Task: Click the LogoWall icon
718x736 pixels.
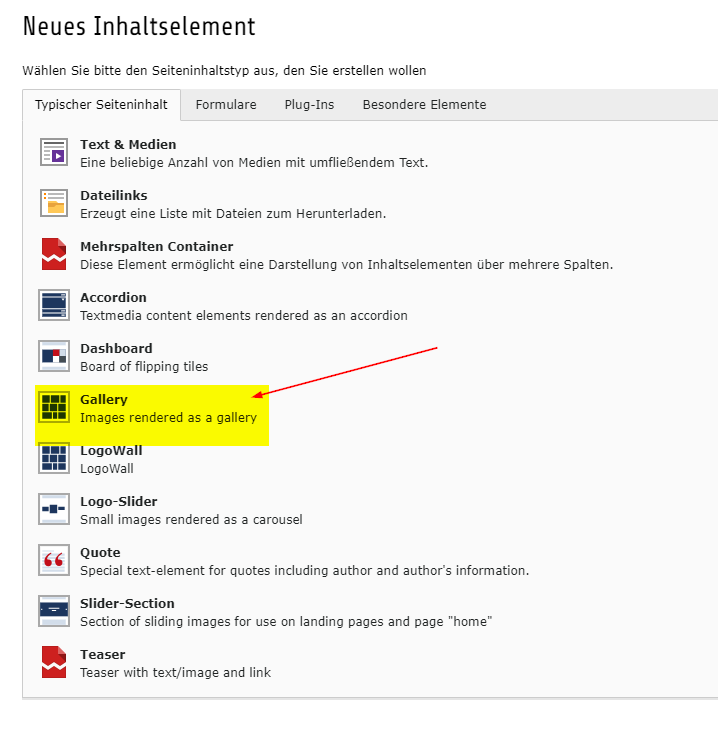Action: click(x=54, y=458)
